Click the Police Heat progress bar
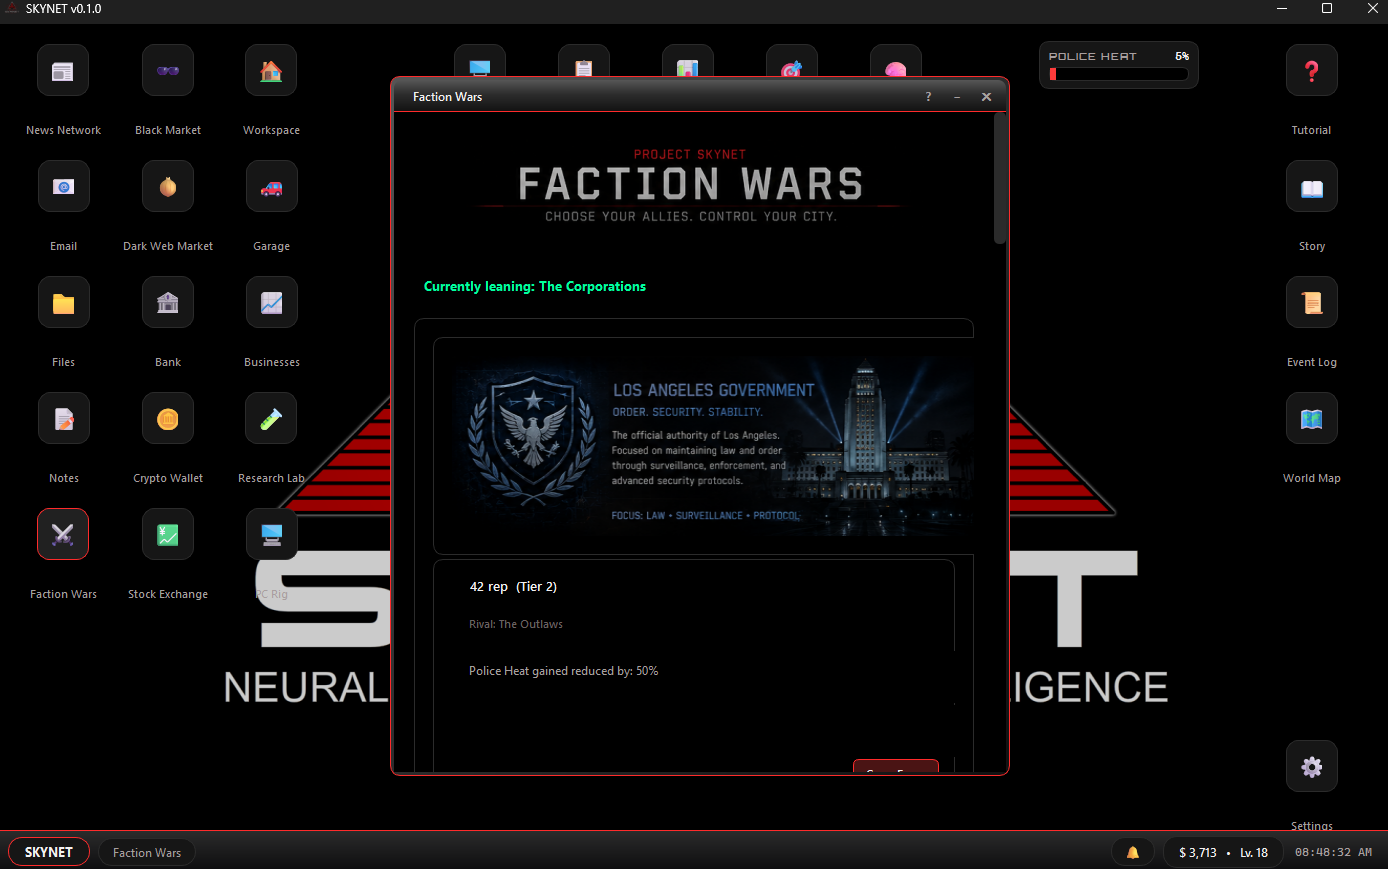 pos(1118,74)
